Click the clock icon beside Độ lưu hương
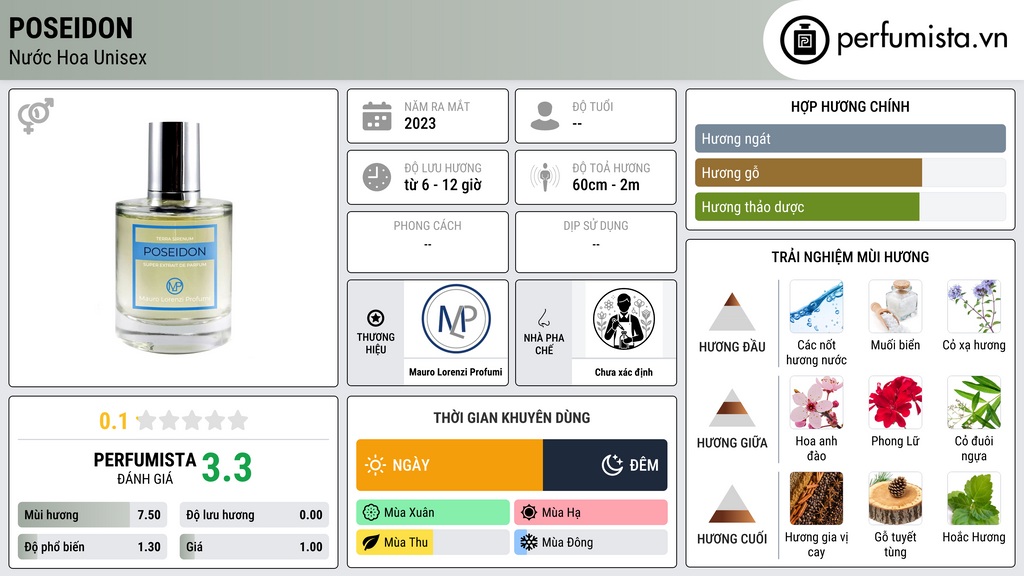 pos(377,177)
